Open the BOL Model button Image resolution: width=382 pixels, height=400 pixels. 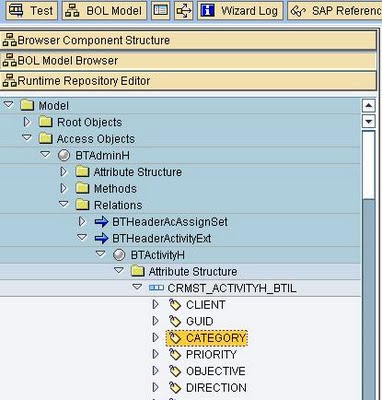[x=104, y=11]
